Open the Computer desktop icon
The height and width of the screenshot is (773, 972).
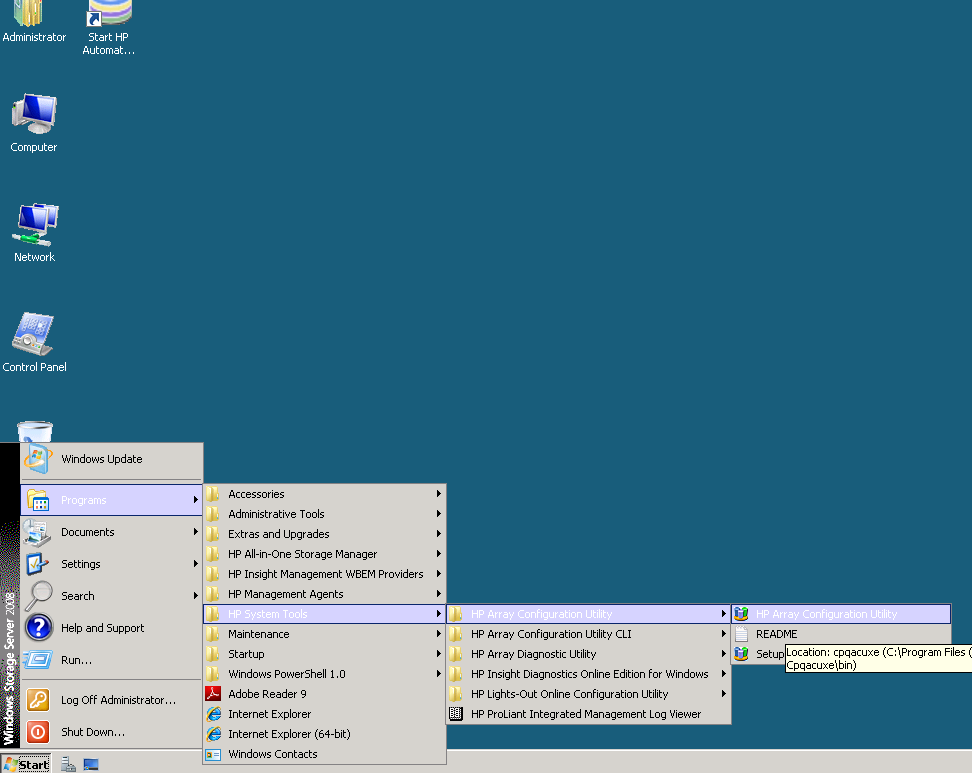click(34, 113)
